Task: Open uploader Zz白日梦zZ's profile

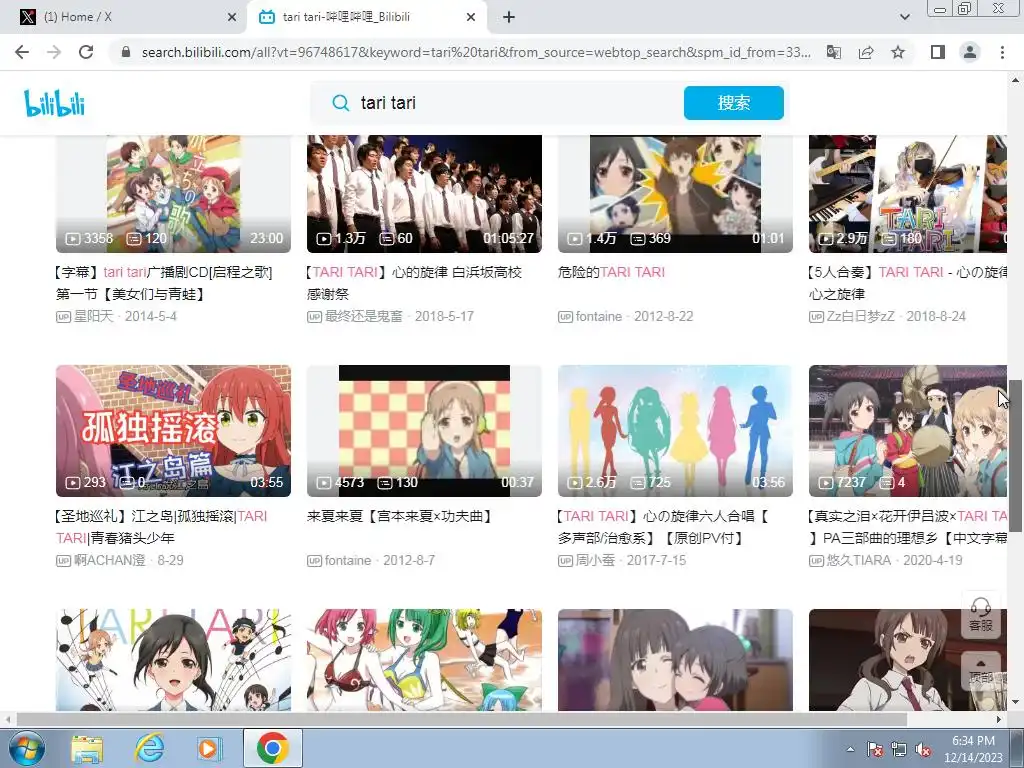Action: (860, 317)
